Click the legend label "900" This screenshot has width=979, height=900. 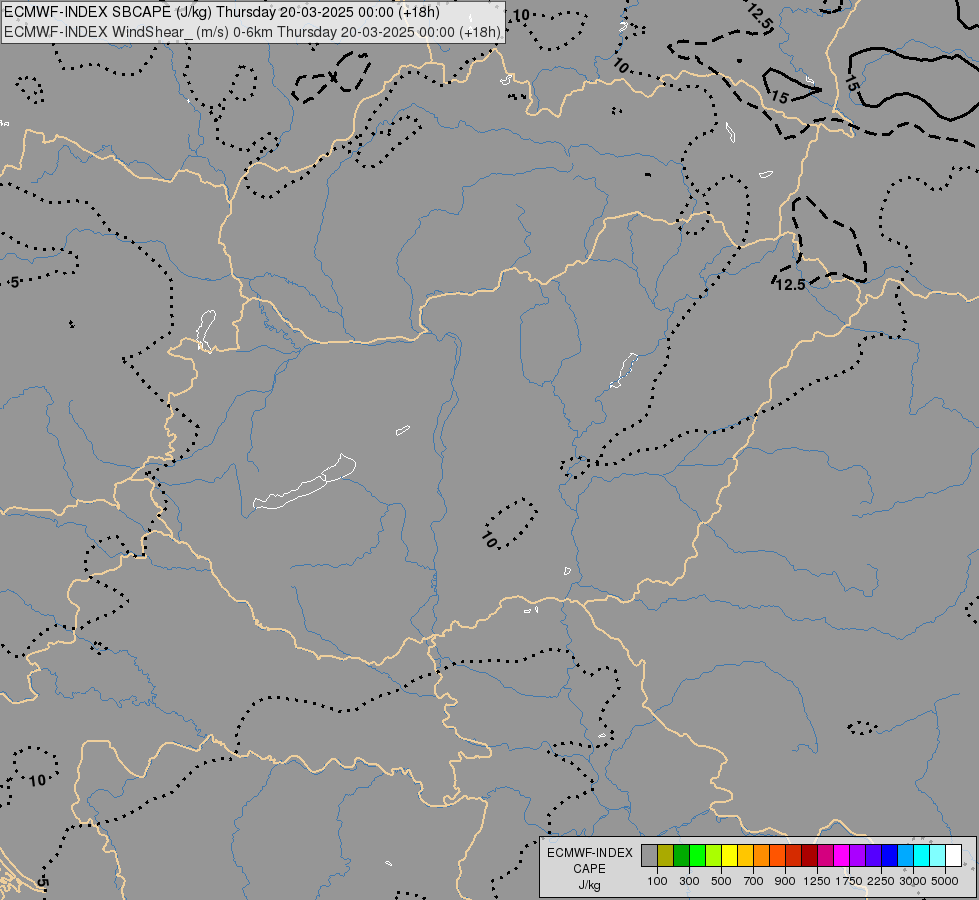pyautogui.click(x=785, y=881)
